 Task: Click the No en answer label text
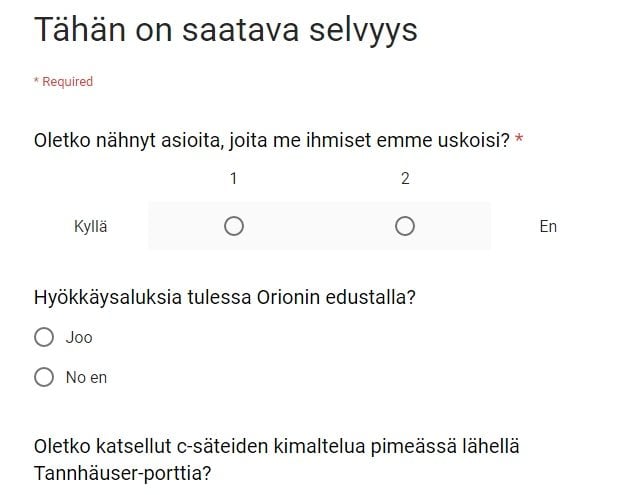coord(87,377)
